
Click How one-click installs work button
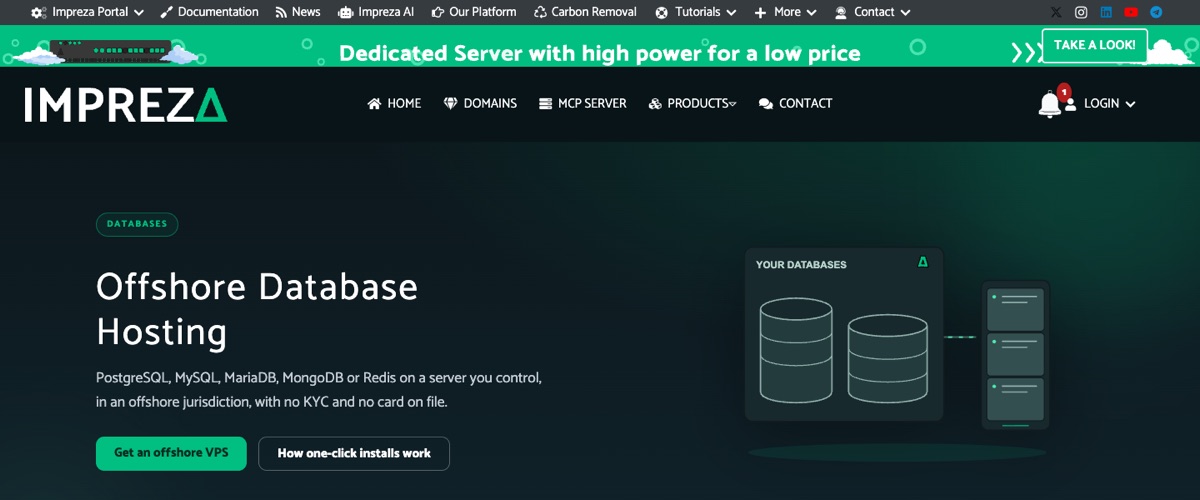coord(354,453)
